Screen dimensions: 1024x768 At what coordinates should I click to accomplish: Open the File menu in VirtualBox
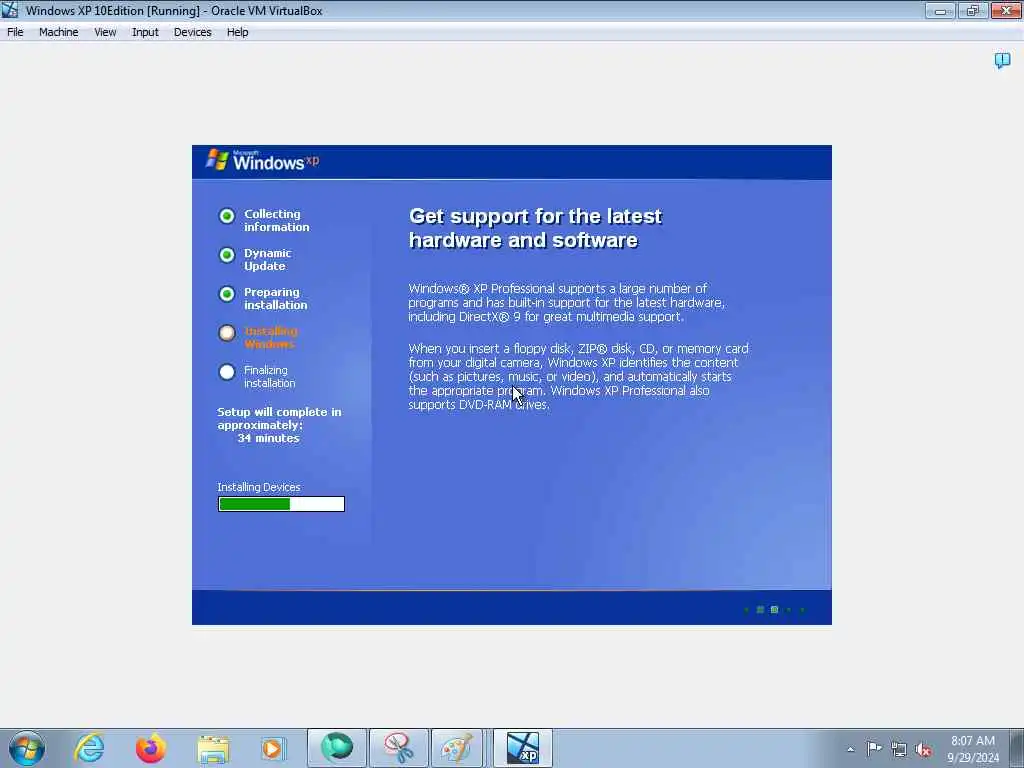point(15,32)
